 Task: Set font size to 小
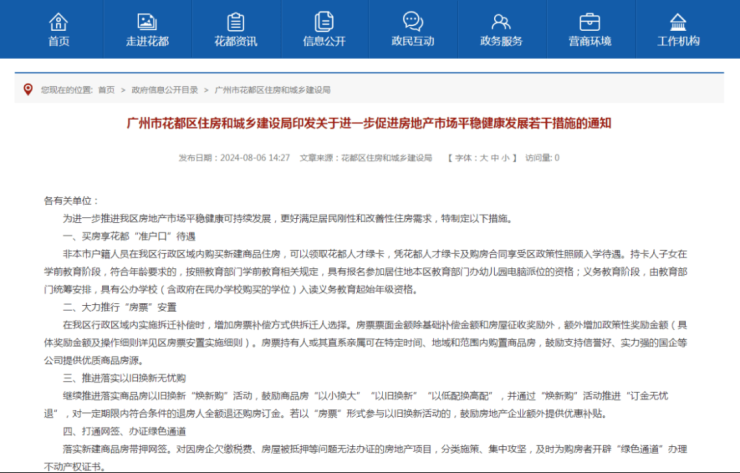point(505,158)
